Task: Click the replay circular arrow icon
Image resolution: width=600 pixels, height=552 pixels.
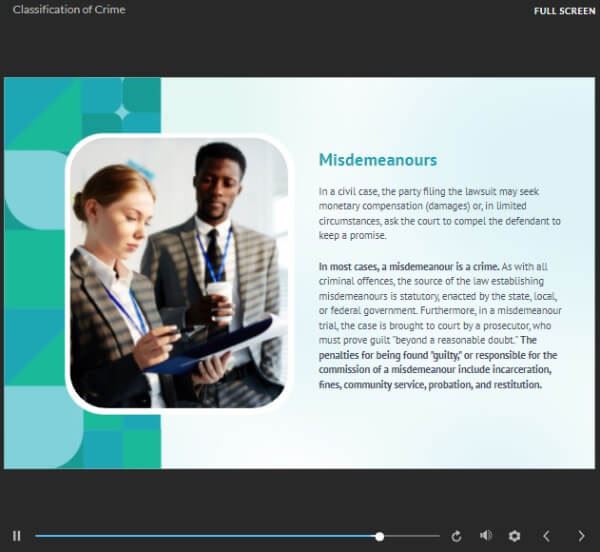Action: coord(456,536)
